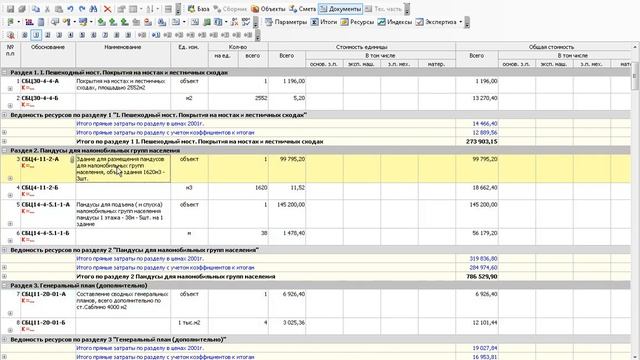The image size is (640, 360).
Task: Open the dropdown arrow next to Экспертиза
Action: click(x=461, y=22)
